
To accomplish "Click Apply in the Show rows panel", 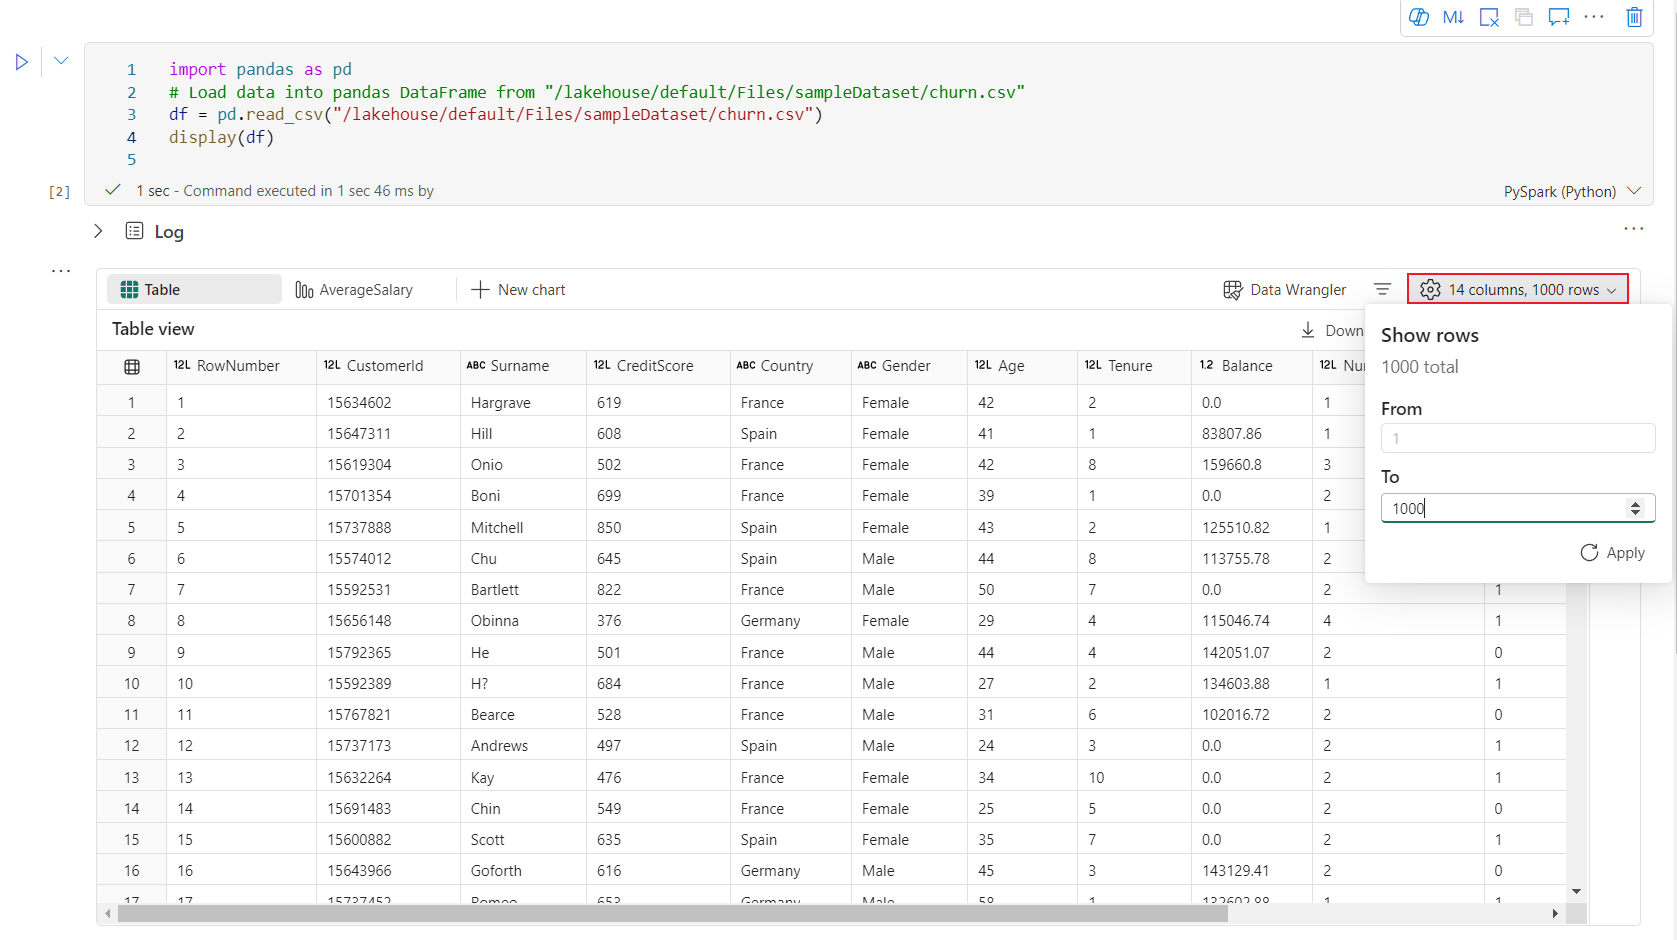I will [x=1612, y=553].
